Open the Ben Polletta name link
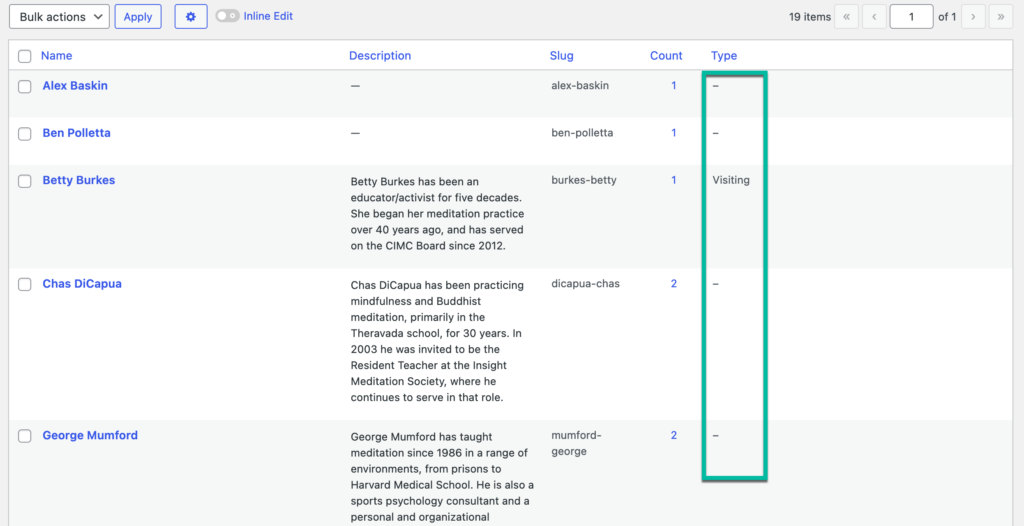 76,133
